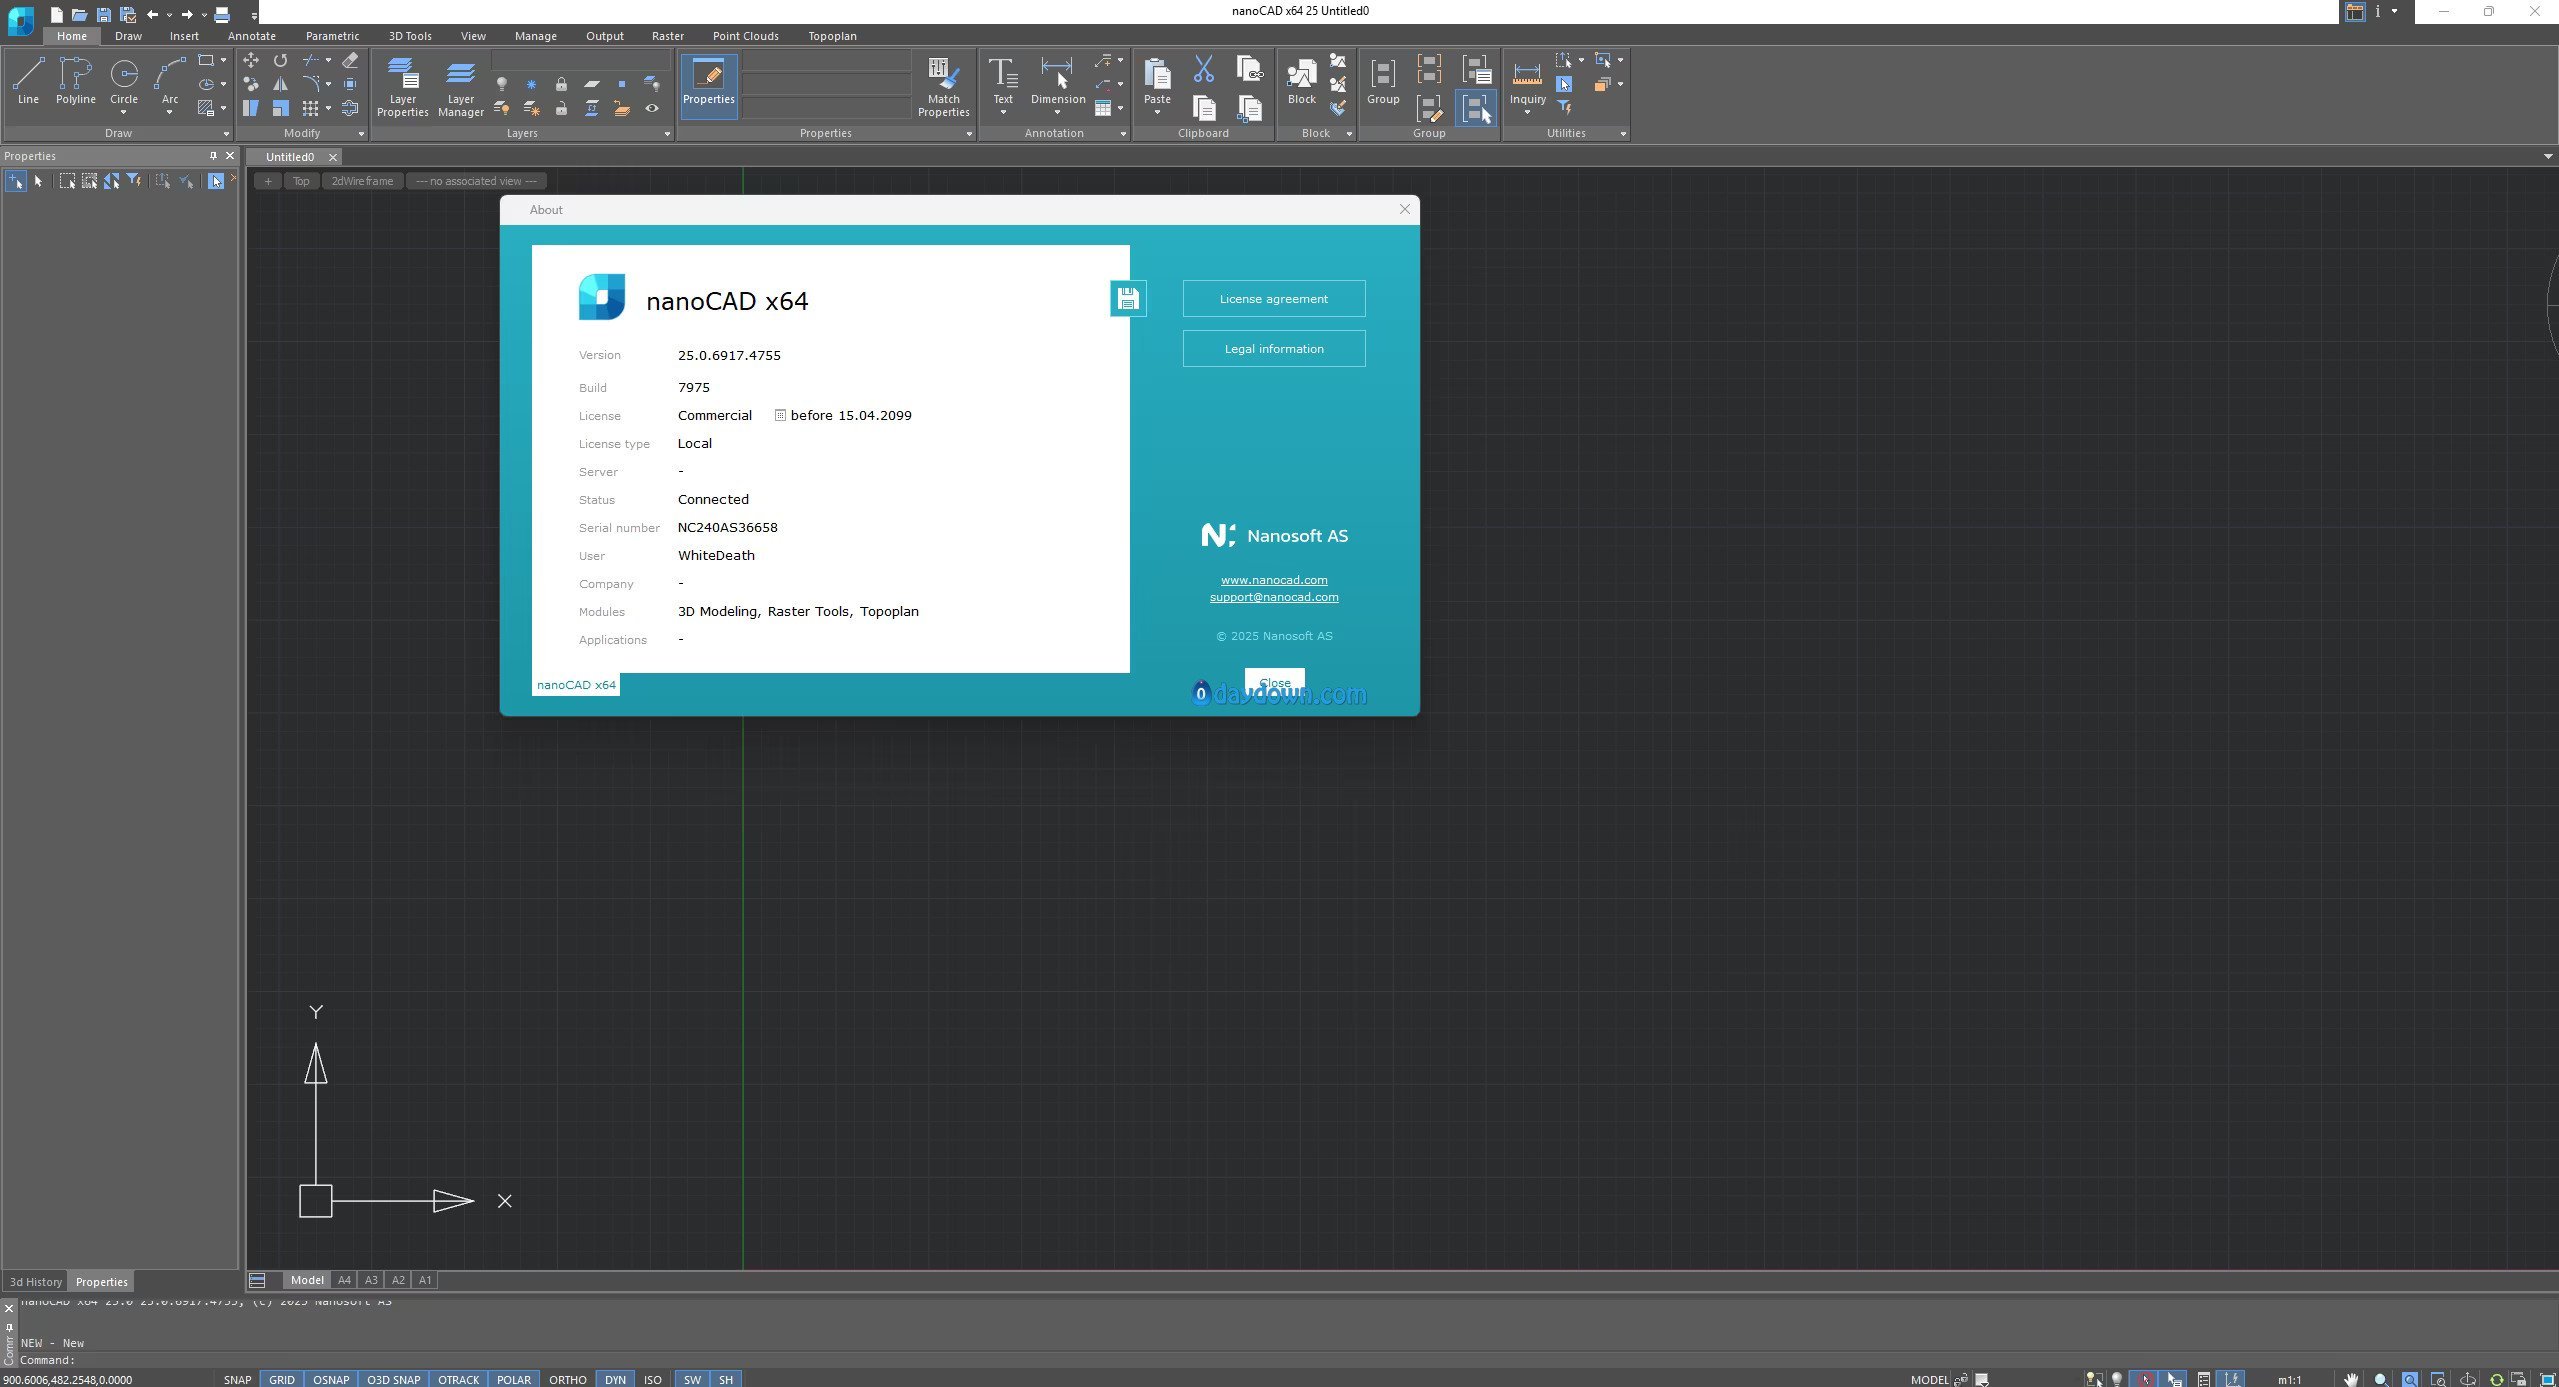This screenshot has width=2559, height=1387.
Task: Click the Open folder icon in quick access toolbar
Action: pos(79,14)
